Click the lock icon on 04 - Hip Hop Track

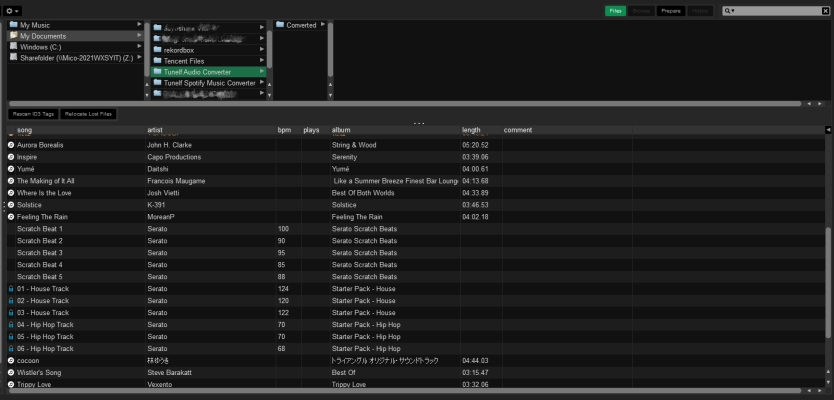pyautogui.click(x=11, y=324)
